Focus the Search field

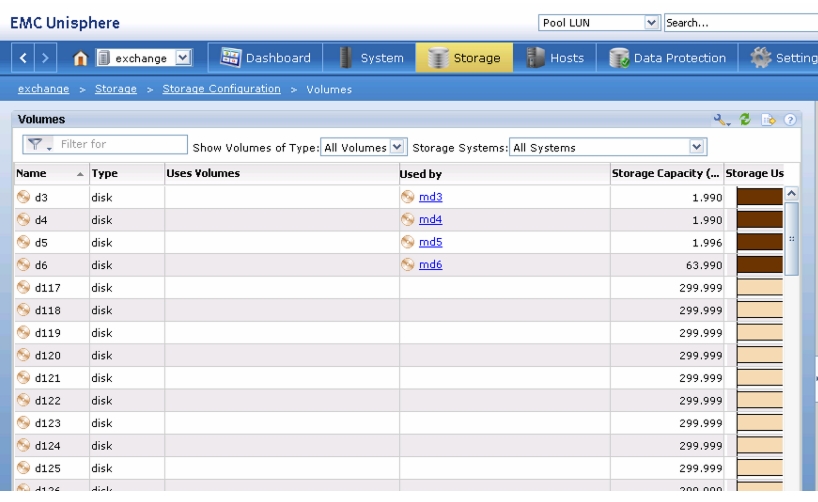pyautogui.click(x=741, y=22)
